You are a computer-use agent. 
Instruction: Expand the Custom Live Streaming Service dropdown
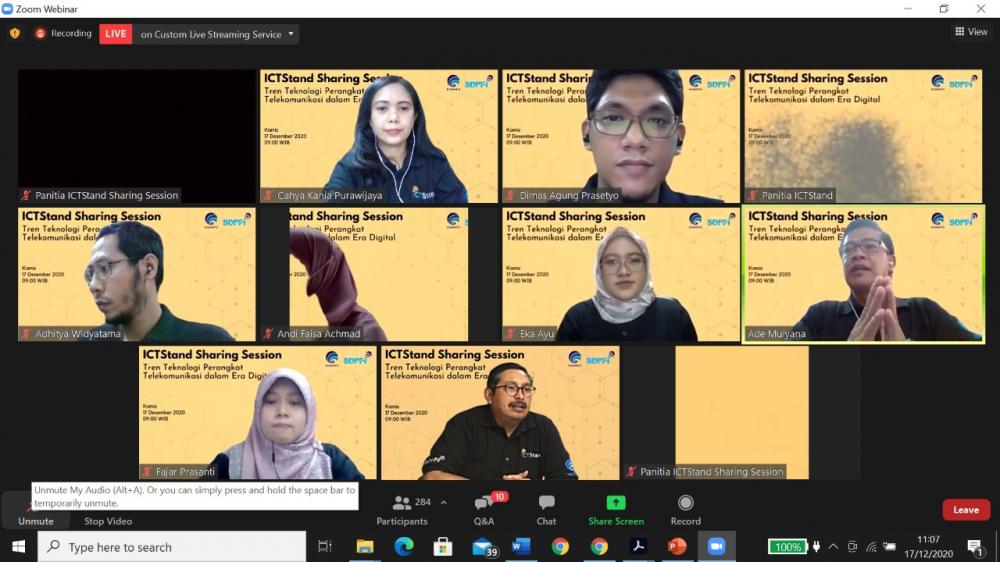point(291,34)
